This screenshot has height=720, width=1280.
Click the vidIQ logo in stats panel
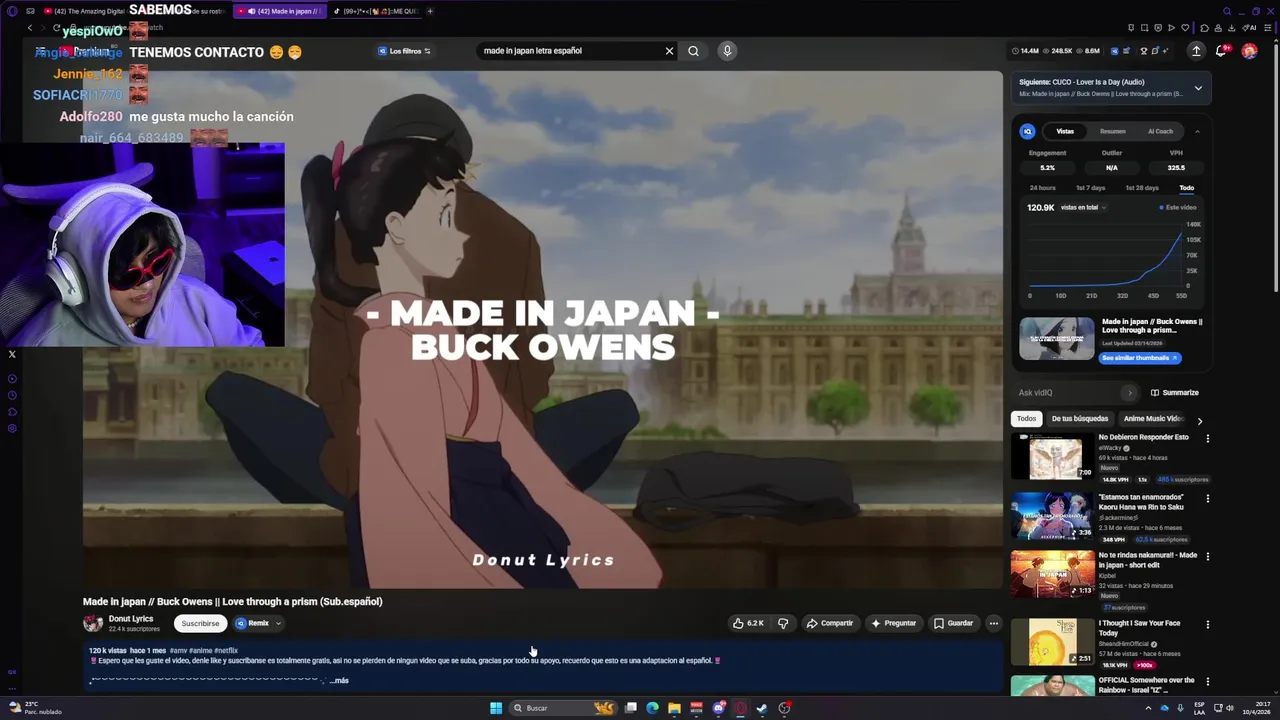[1027, 131]
